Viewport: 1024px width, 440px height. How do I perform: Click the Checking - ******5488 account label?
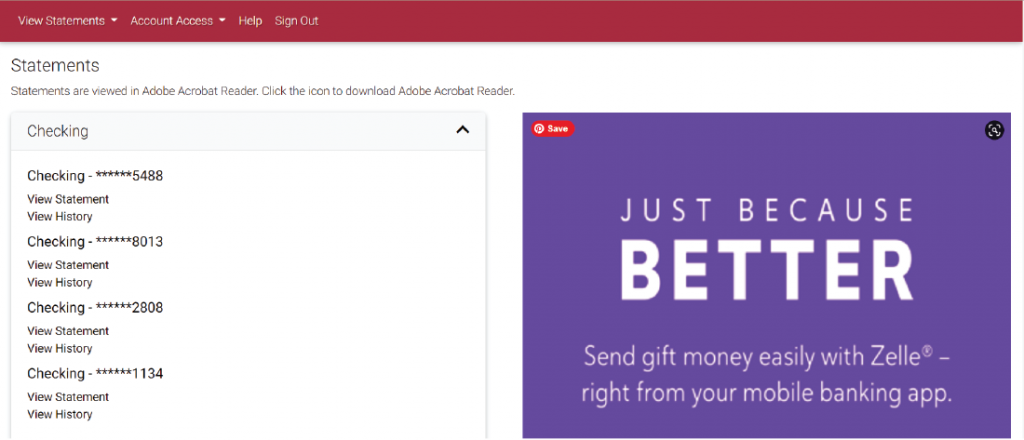pos(95,176)
